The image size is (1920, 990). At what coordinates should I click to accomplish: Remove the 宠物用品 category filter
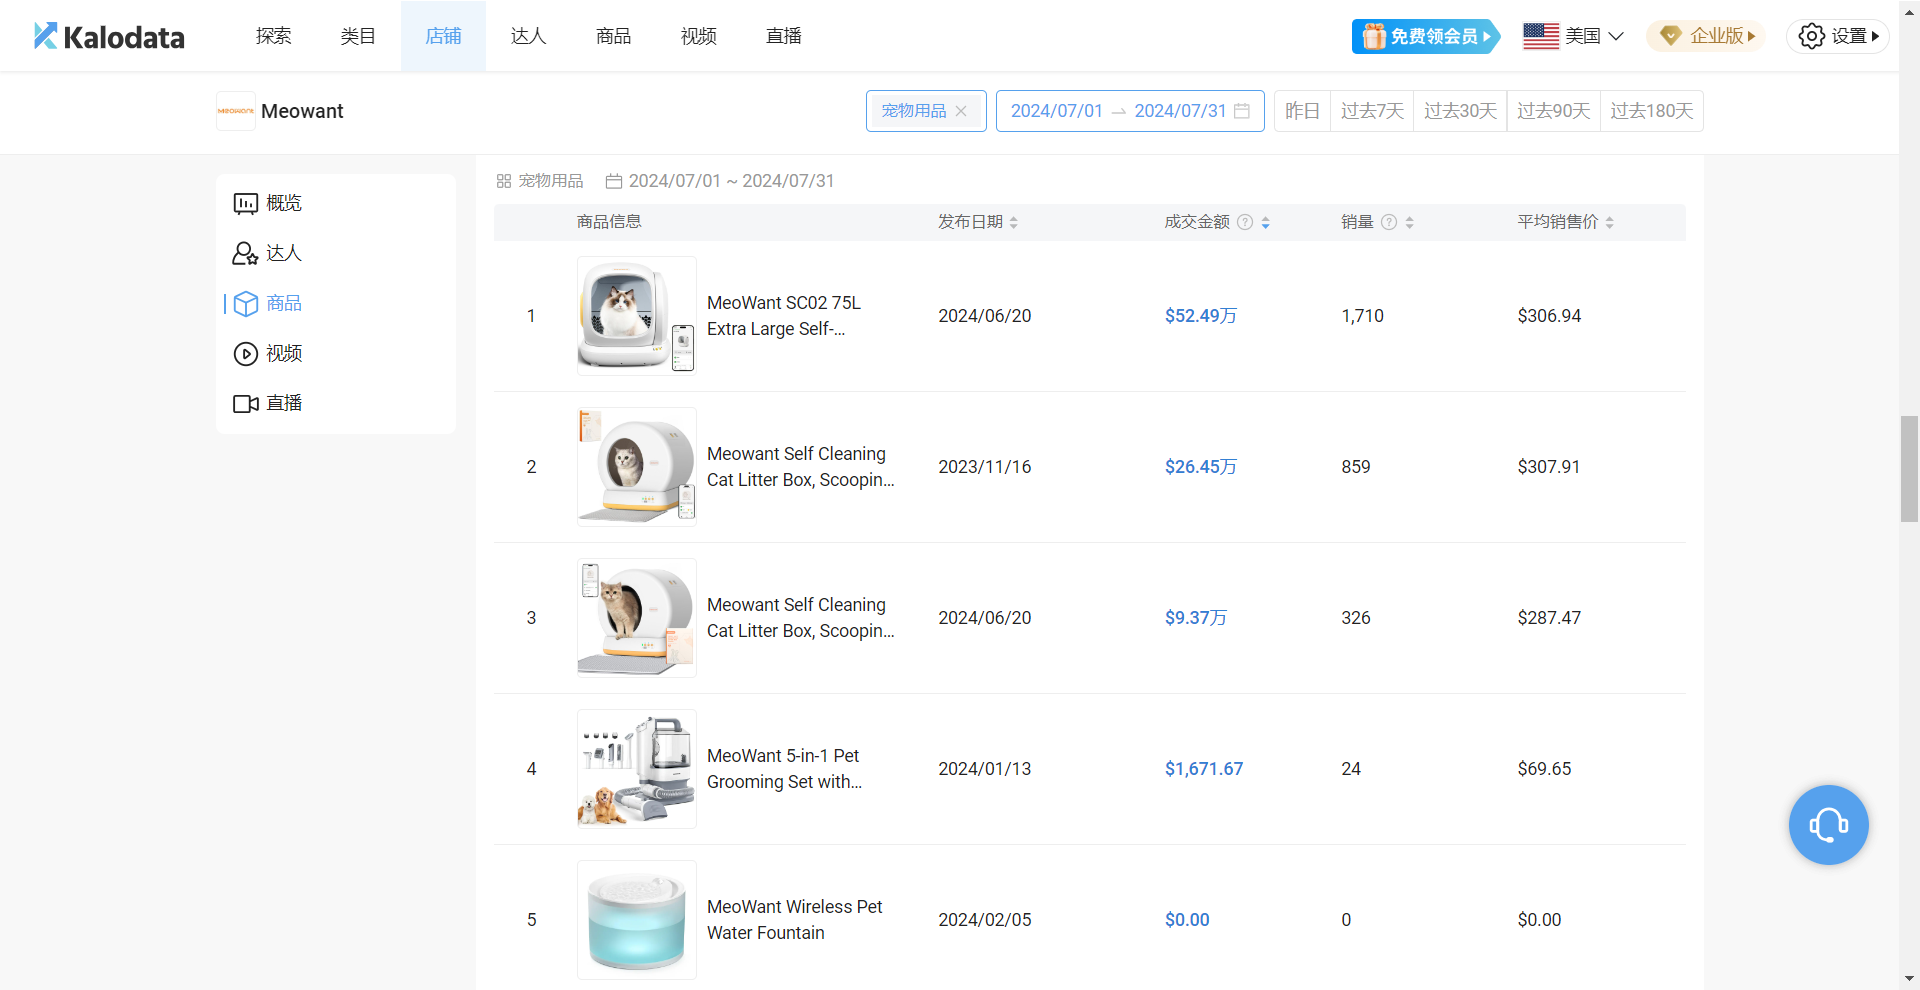pos(961,111)
